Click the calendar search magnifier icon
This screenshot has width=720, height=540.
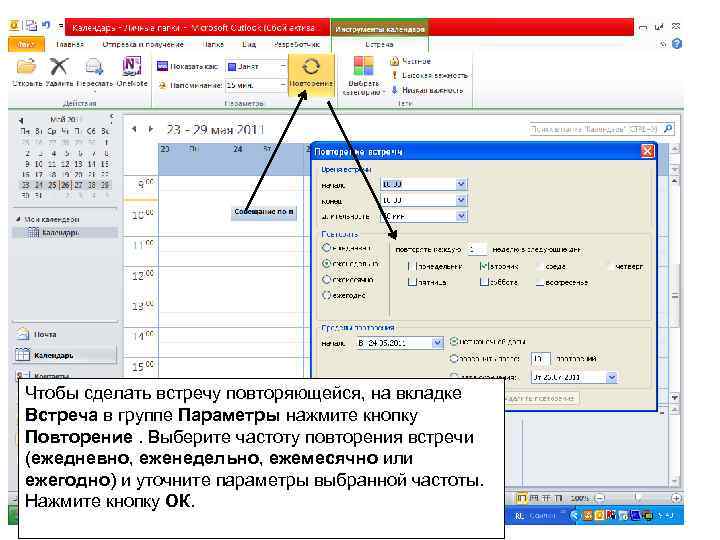[668, 129]
